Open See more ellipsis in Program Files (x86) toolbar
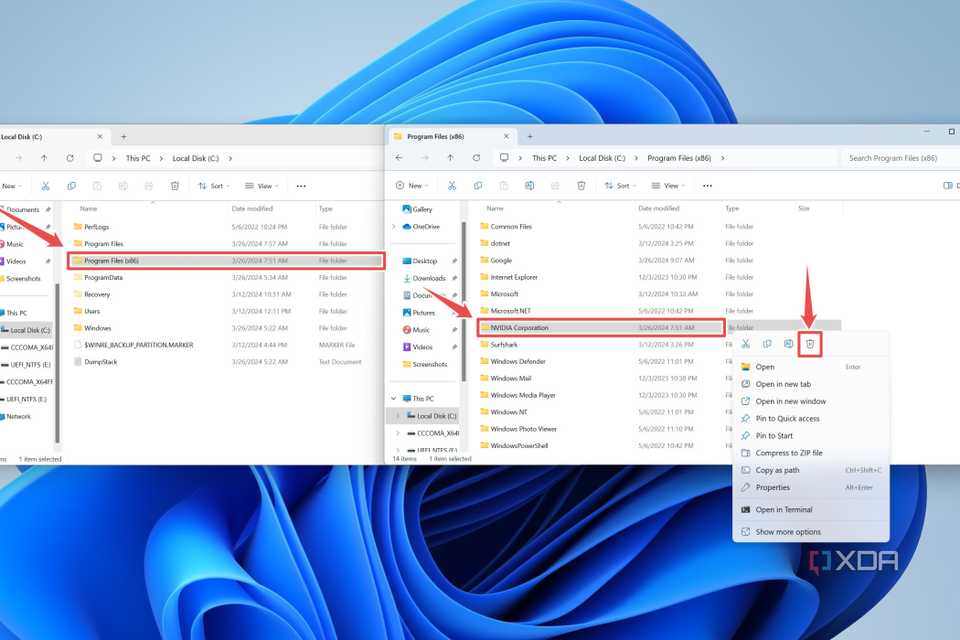Image resolution: width=960 pixels, height=640 pixels. (x=707, y=186)
